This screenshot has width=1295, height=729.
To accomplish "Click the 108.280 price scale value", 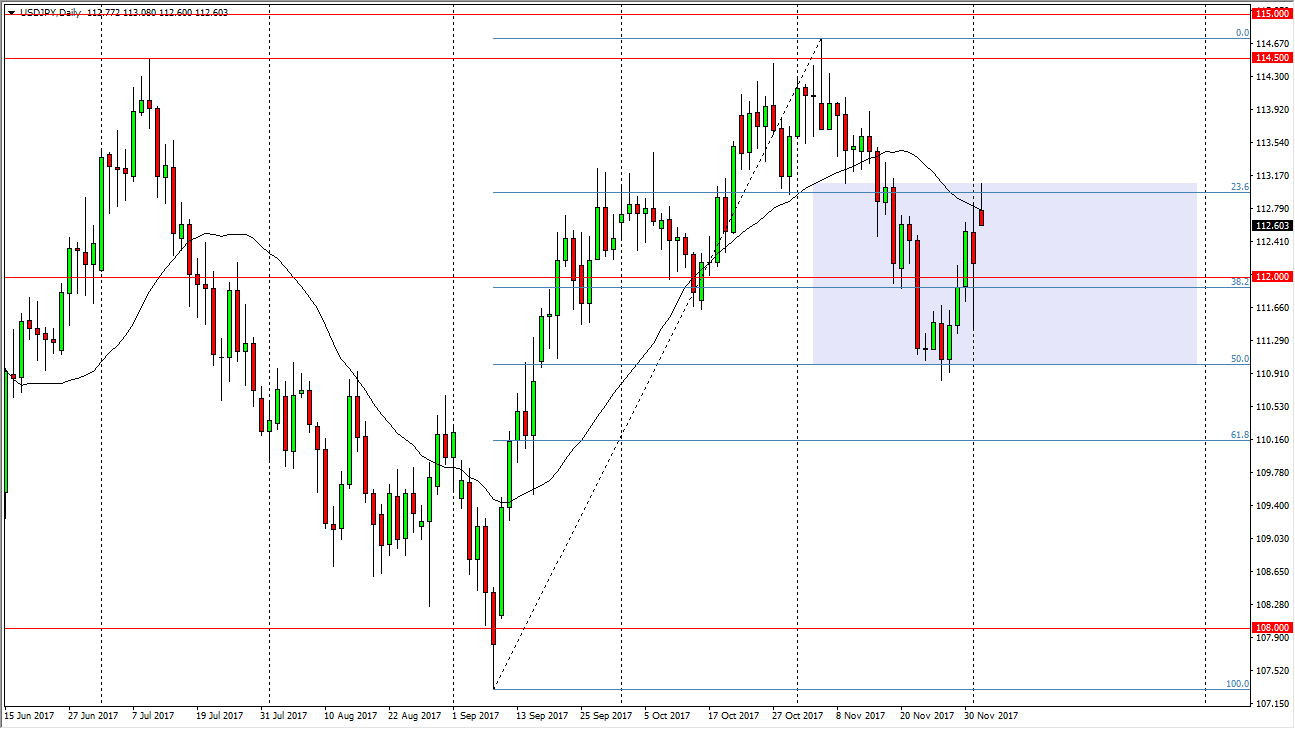I will pos(1274,605).
